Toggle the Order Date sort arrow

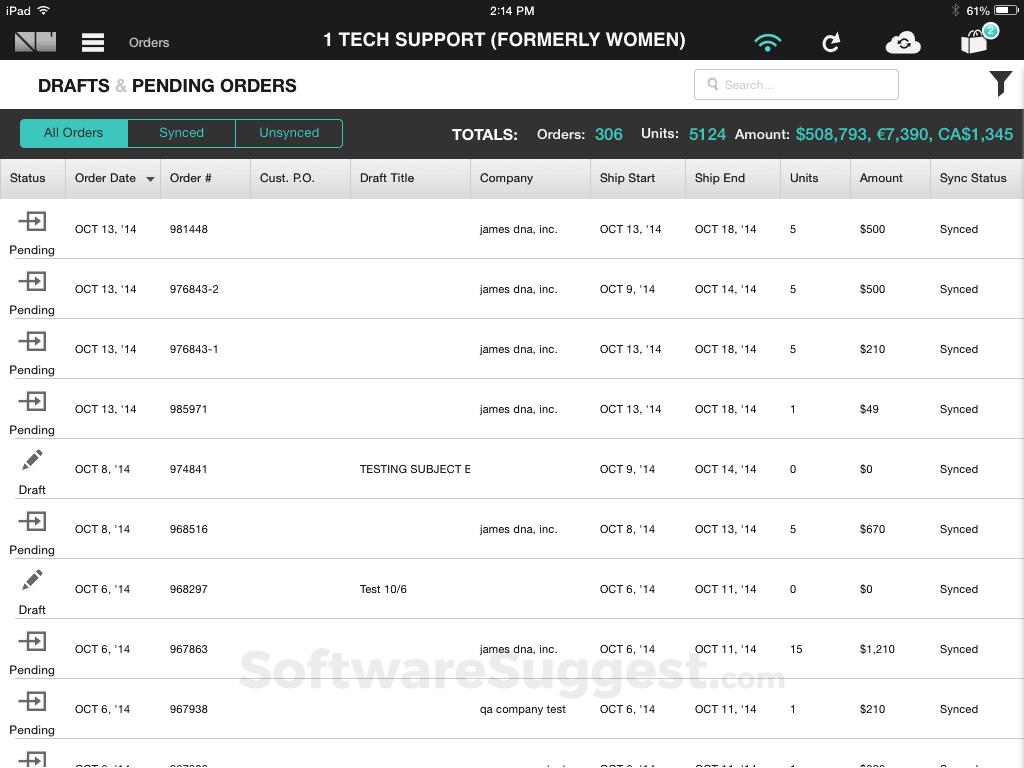click(151, 179)
